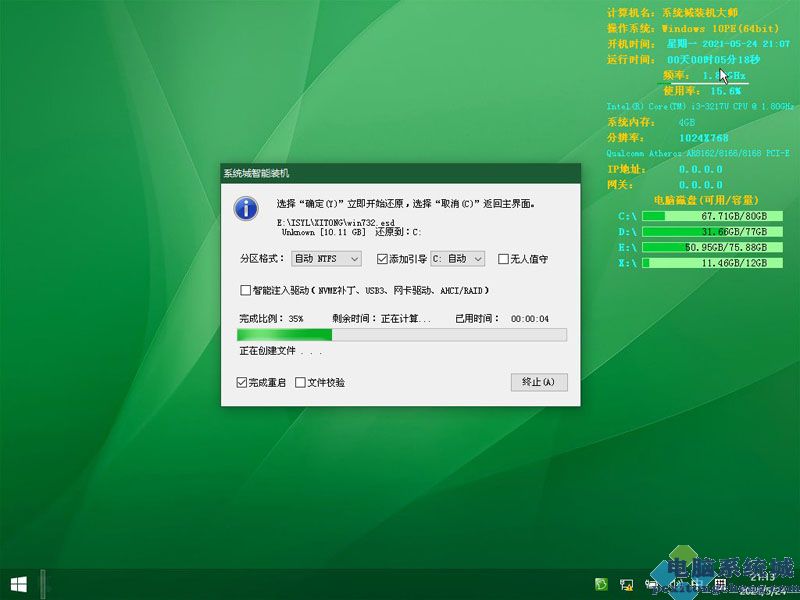Click the 使用率 16.6% text
Screen dimensions: 800x600
702,91
